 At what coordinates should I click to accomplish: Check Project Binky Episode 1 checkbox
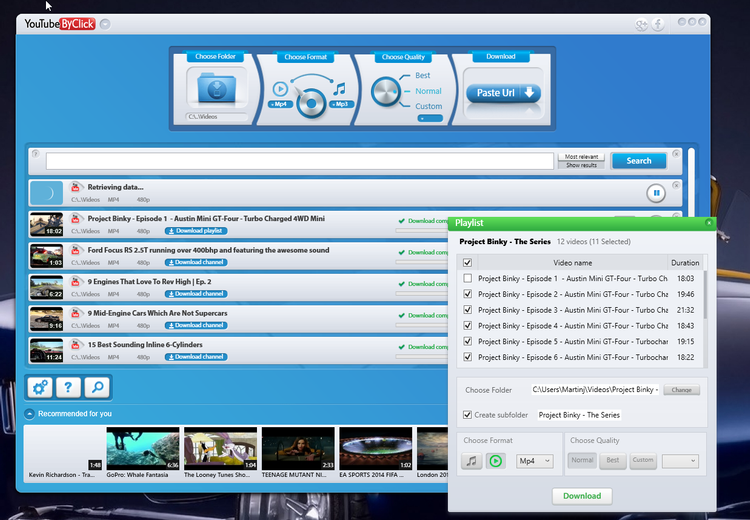[467, 278]
